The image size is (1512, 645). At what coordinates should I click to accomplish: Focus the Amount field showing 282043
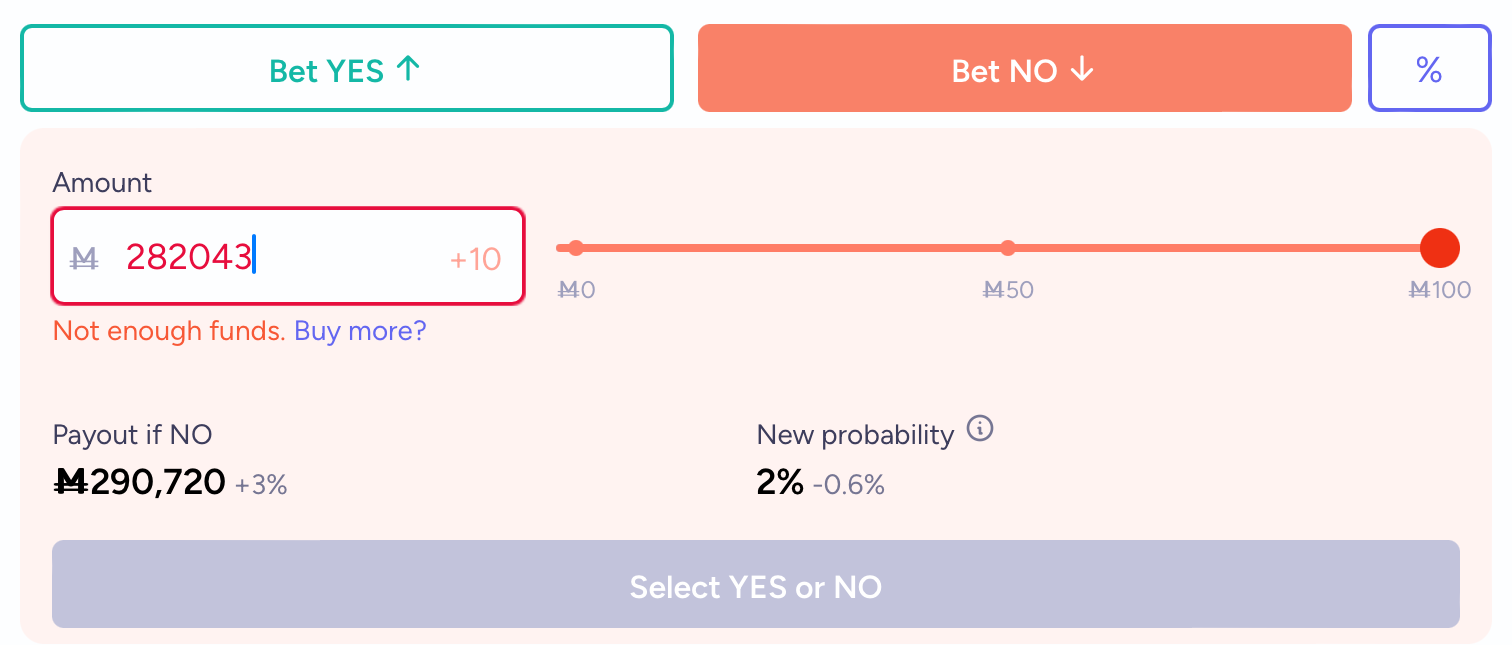point(288,256)
